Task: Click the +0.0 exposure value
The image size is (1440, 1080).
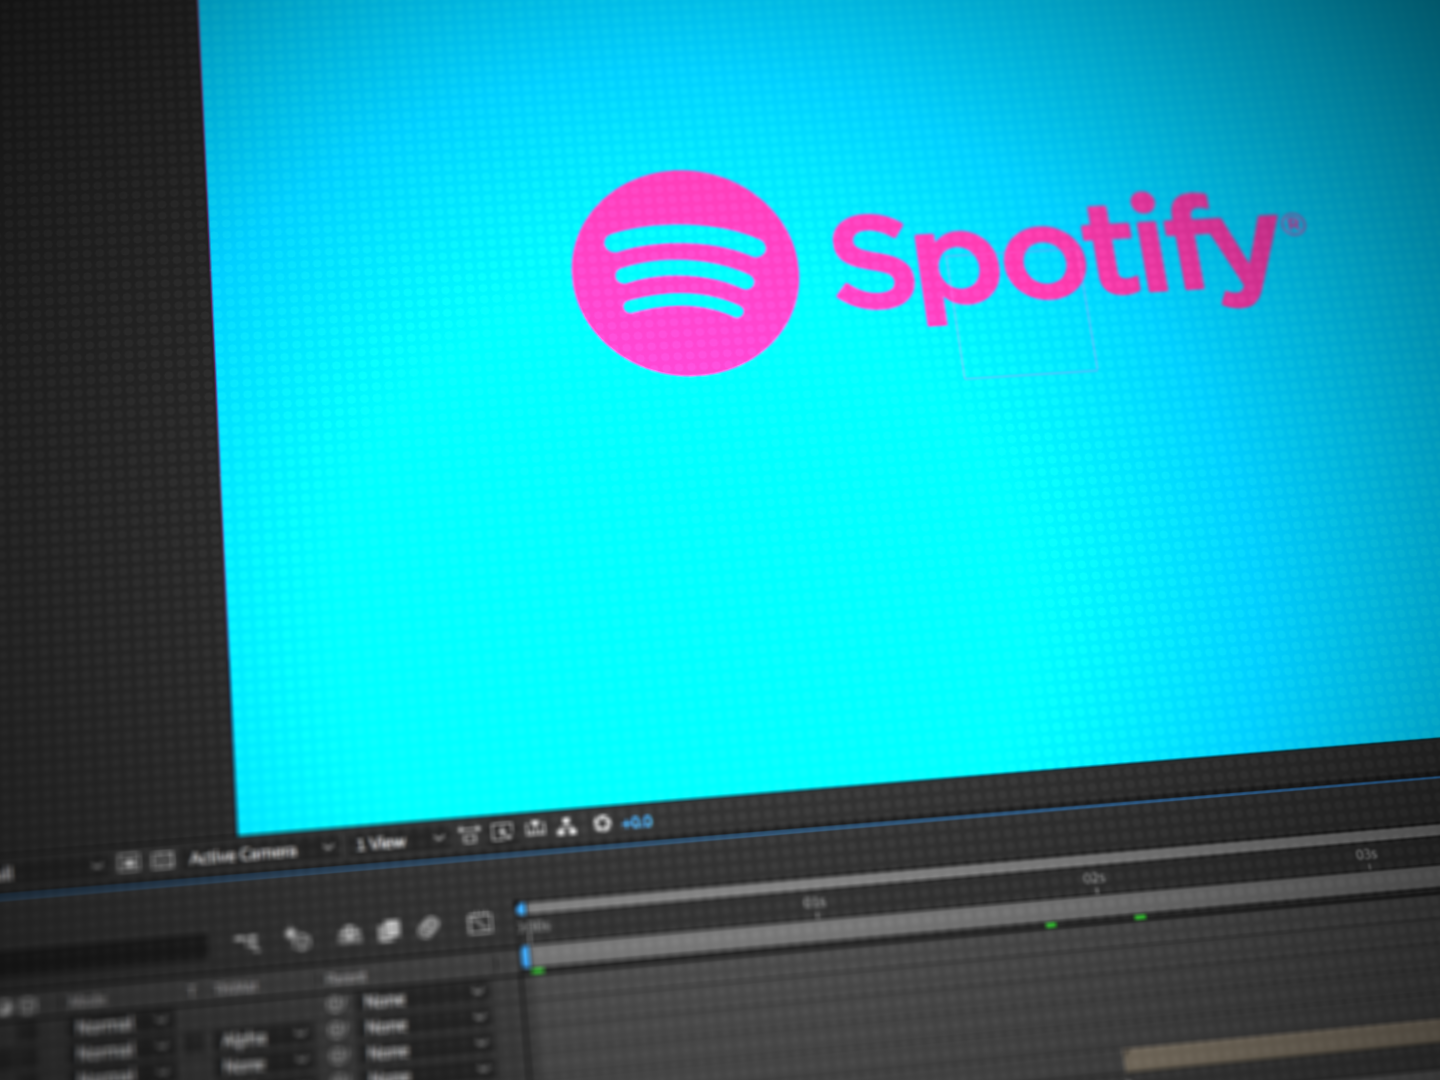Action: tap(637, 821)
